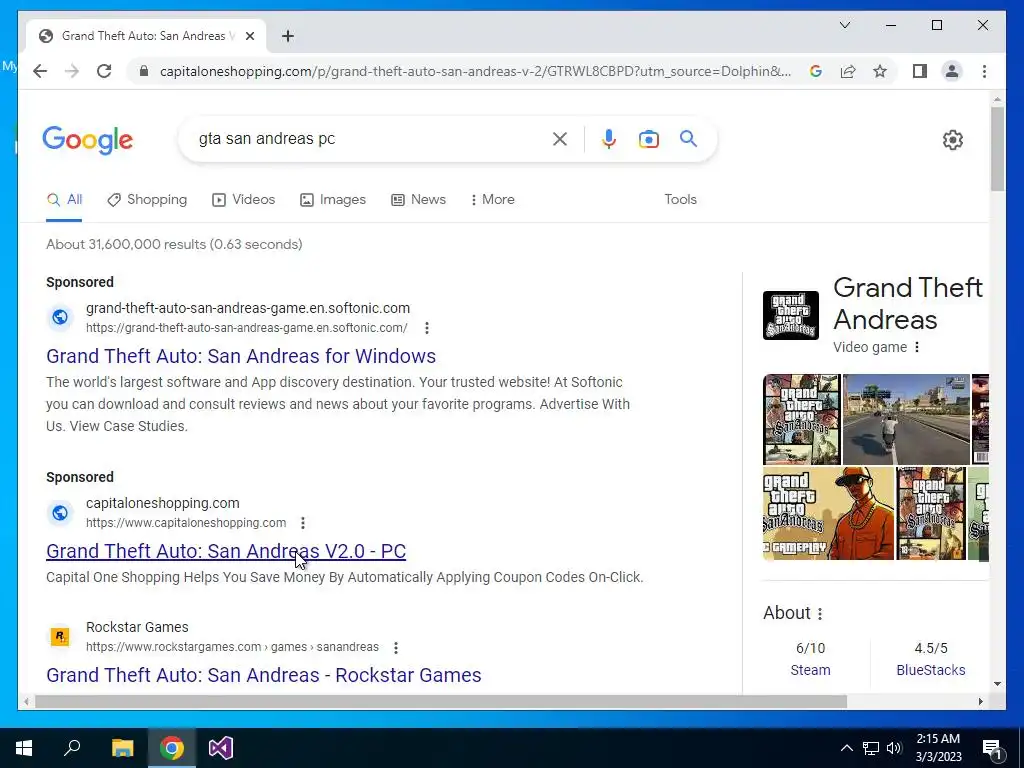
Task: Open the Windows Start menu
Action: (x=24, y=748)
